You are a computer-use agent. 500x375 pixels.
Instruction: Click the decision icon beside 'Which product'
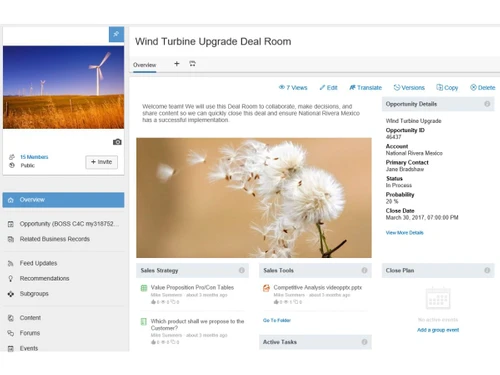point(144,322)
